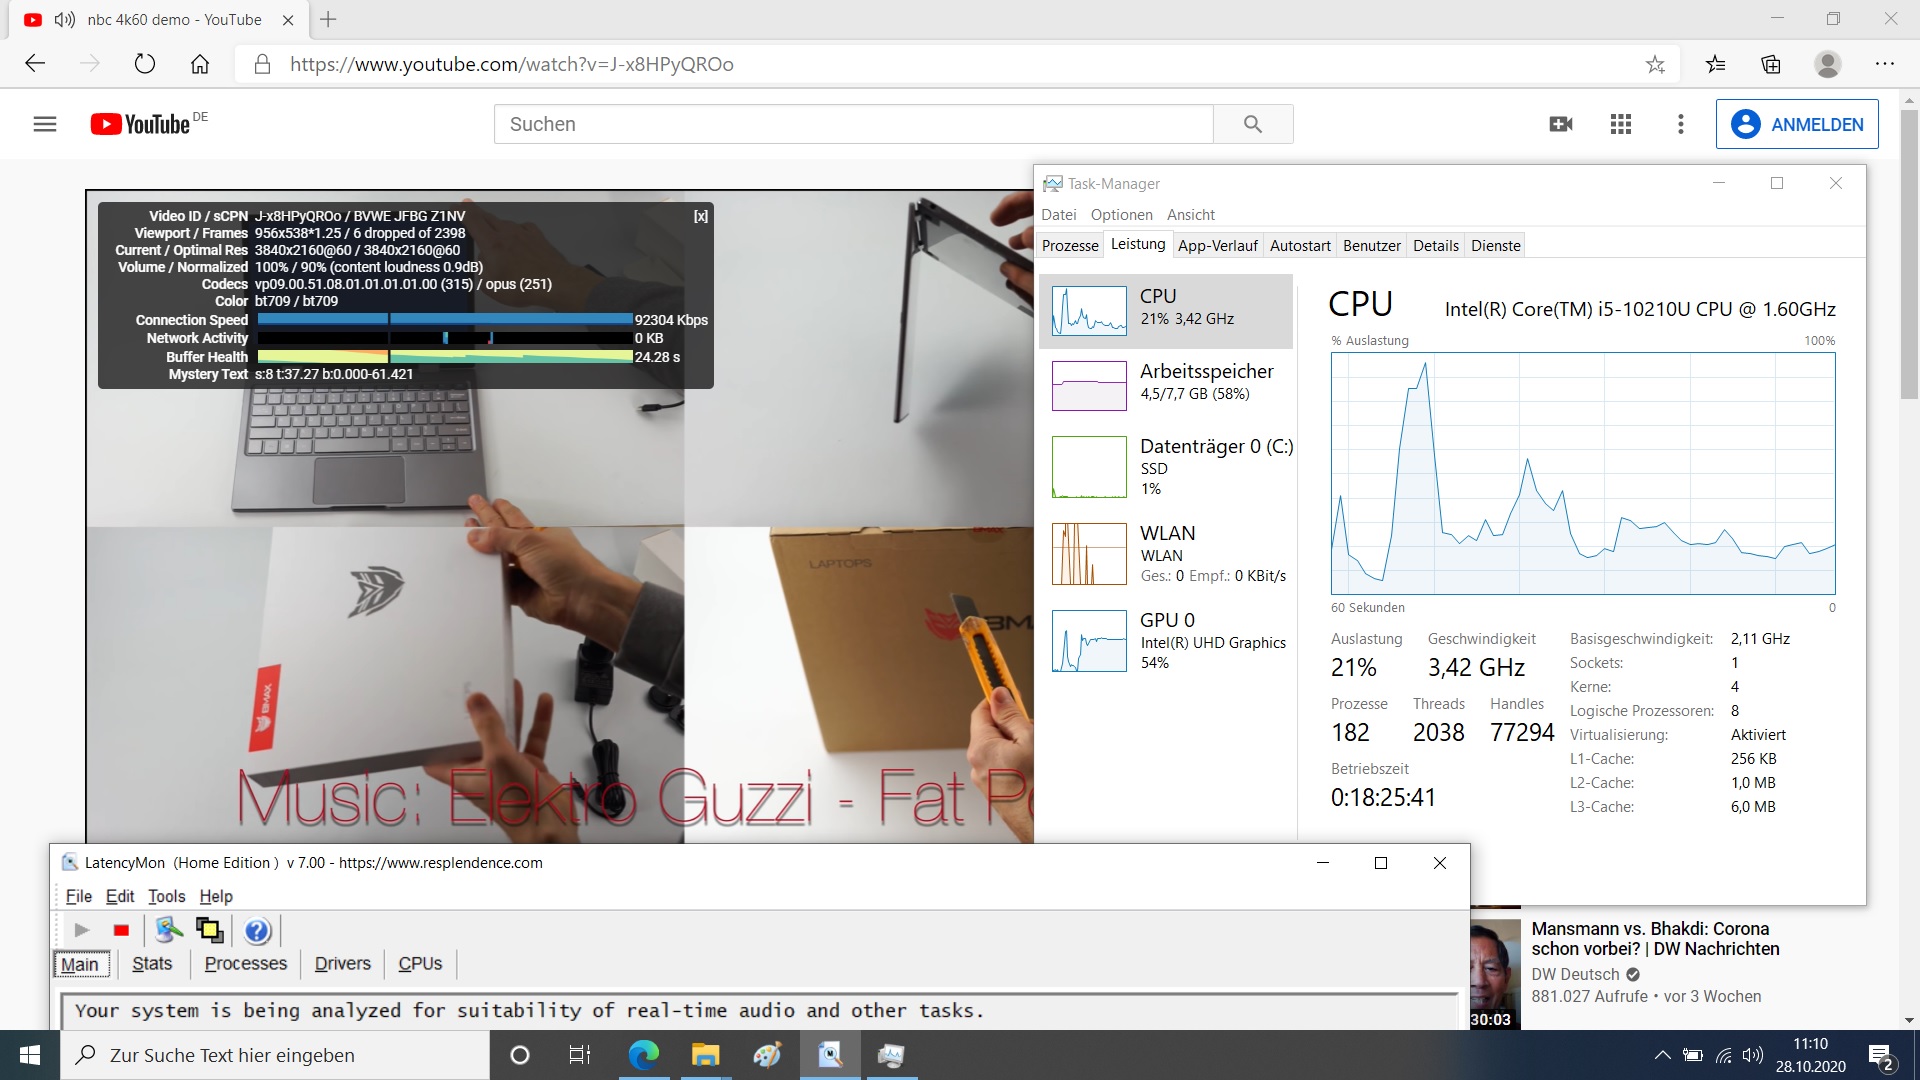Switch to the Drivers tab in LatencyMon

click(x=342, y=964)
